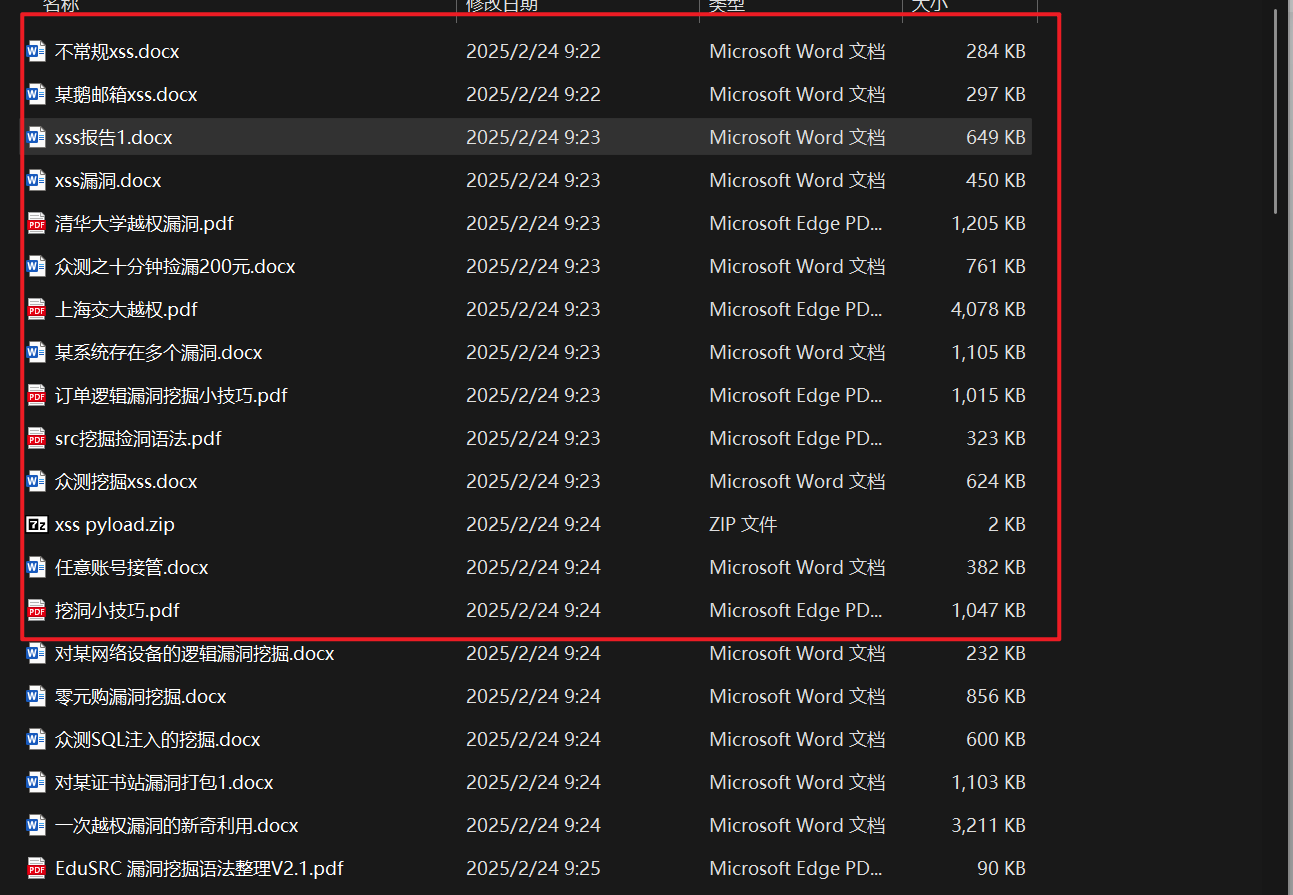Select the file 一次越权漏洞的新奇利用.docx

pyautogui.click(x=176, y=825)
